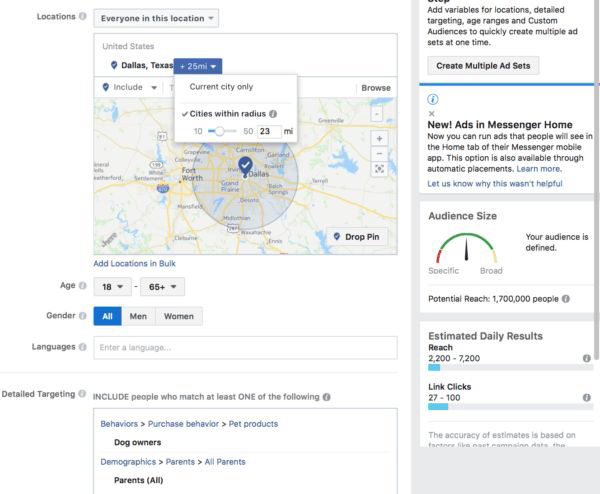Zoom out on the map

coord(379,153)
